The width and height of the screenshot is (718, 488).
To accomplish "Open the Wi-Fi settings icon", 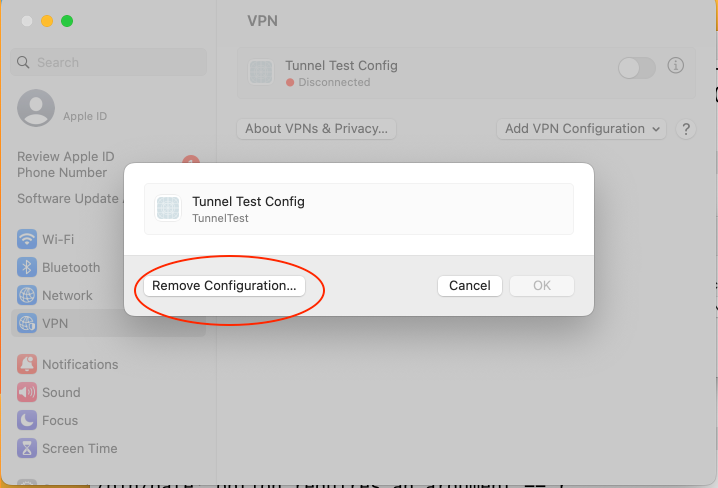I will 27,239.
